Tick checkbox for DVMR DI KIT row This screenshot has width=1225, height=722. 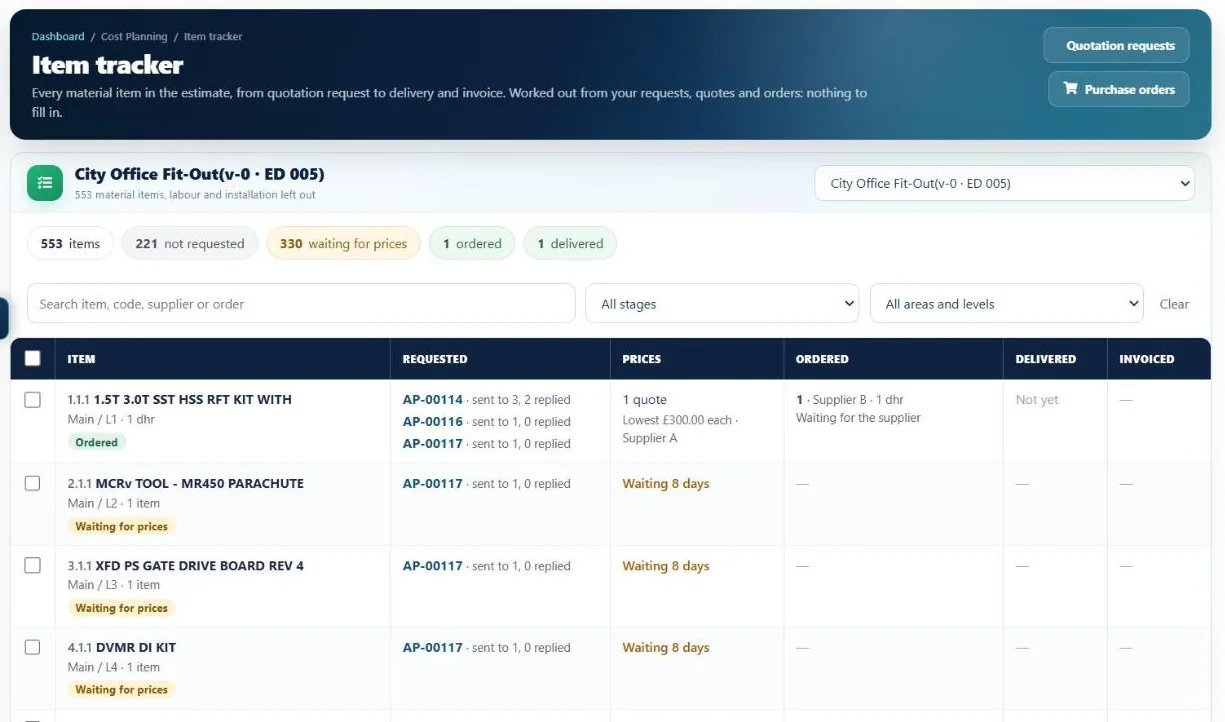pos(33,647)
